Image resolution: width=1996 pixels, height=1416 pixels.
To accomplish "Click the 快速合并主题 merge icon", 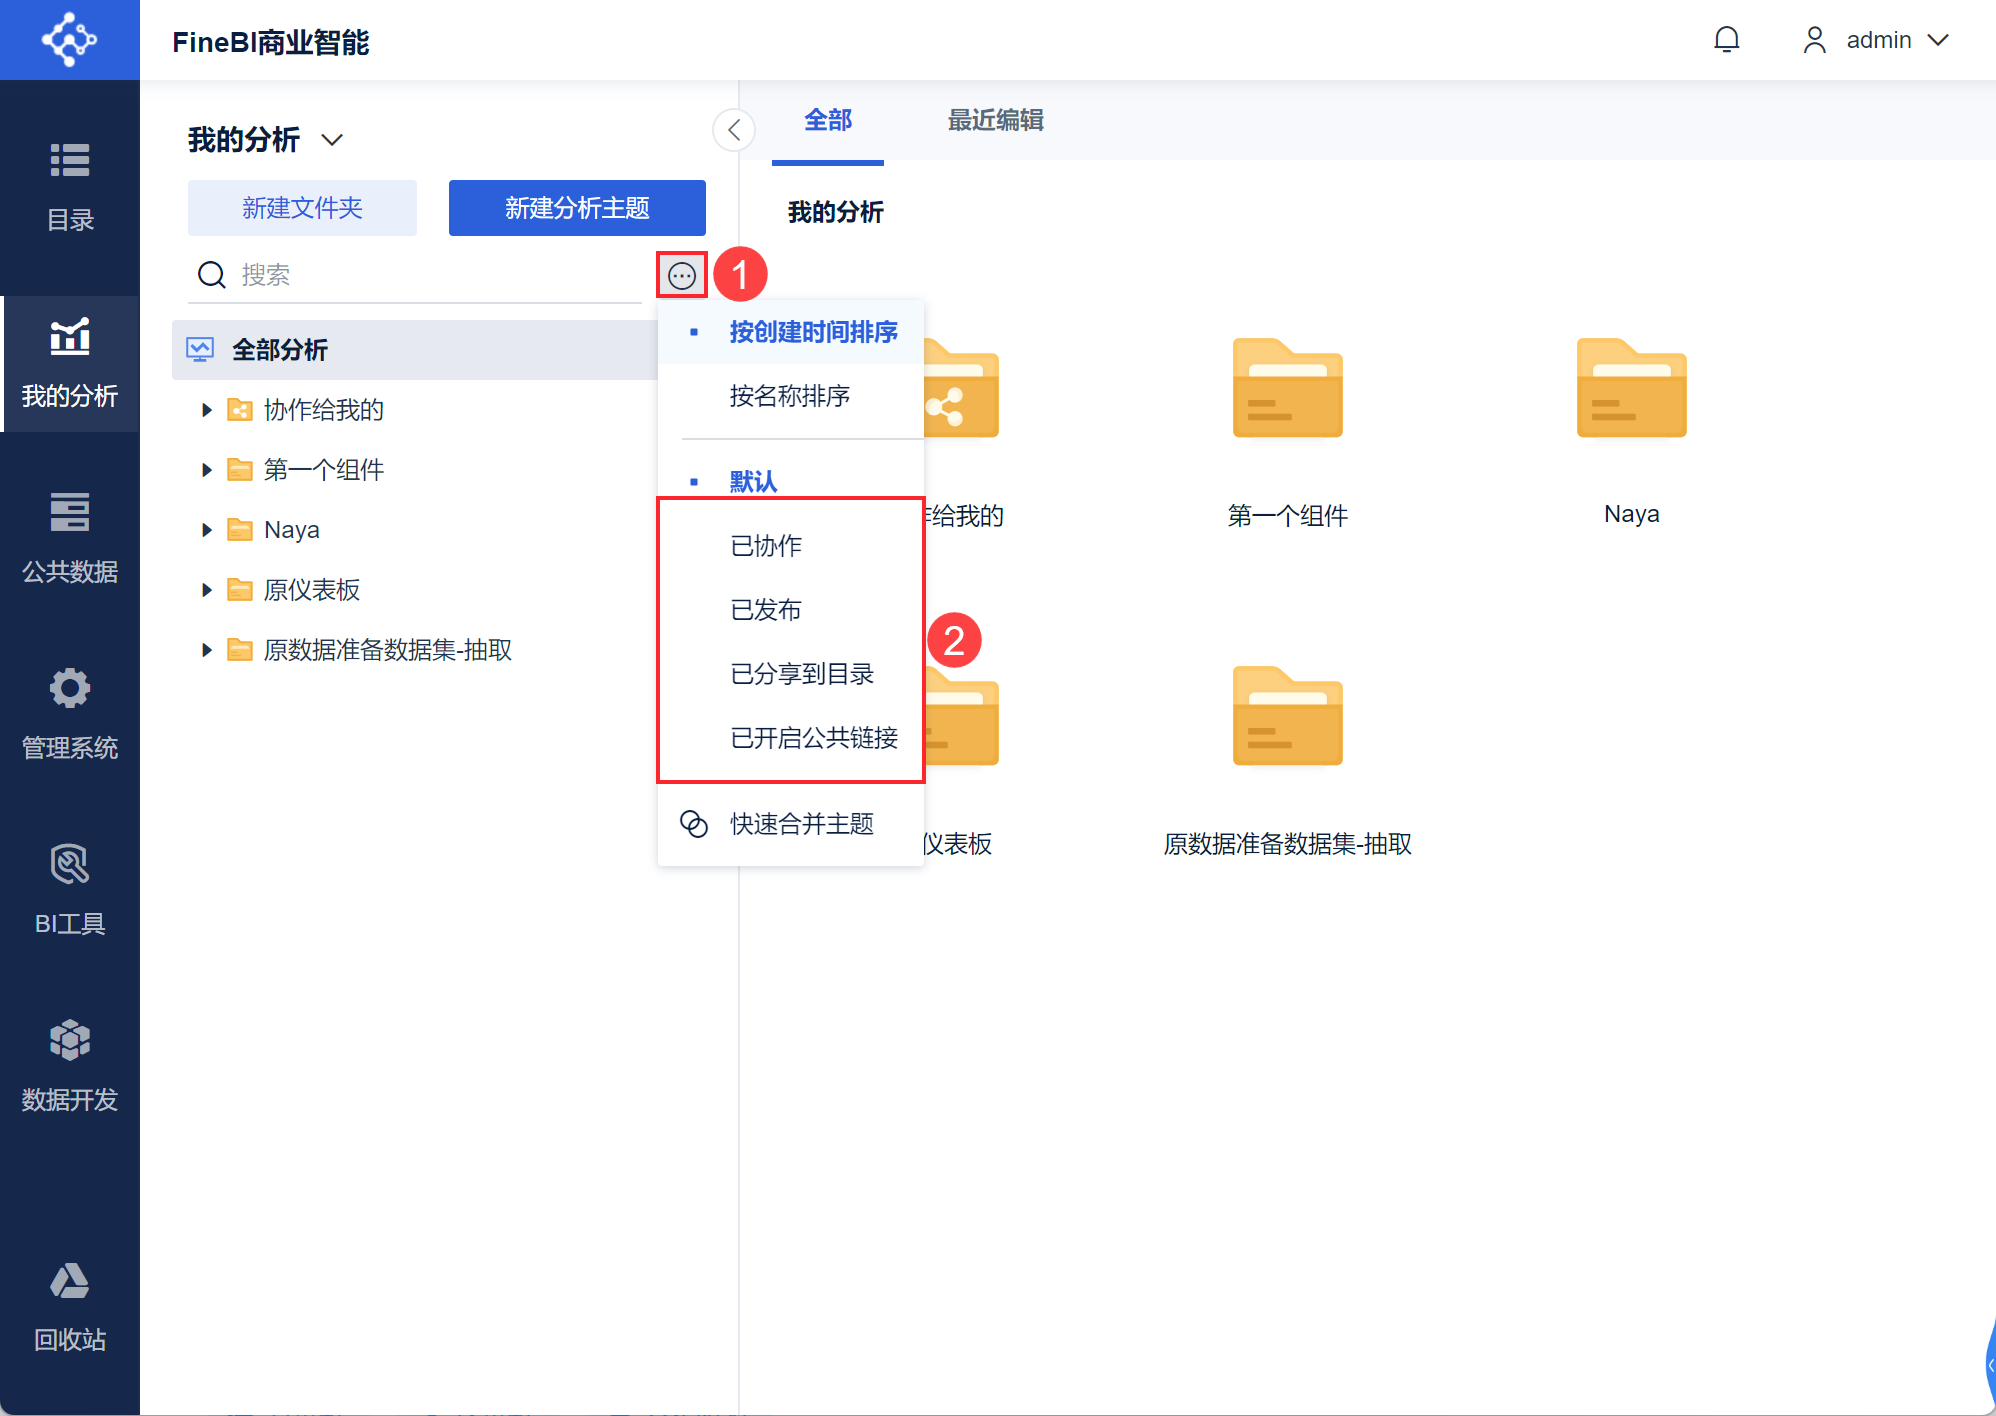I will pyautogui.click(x=694, y=824).
